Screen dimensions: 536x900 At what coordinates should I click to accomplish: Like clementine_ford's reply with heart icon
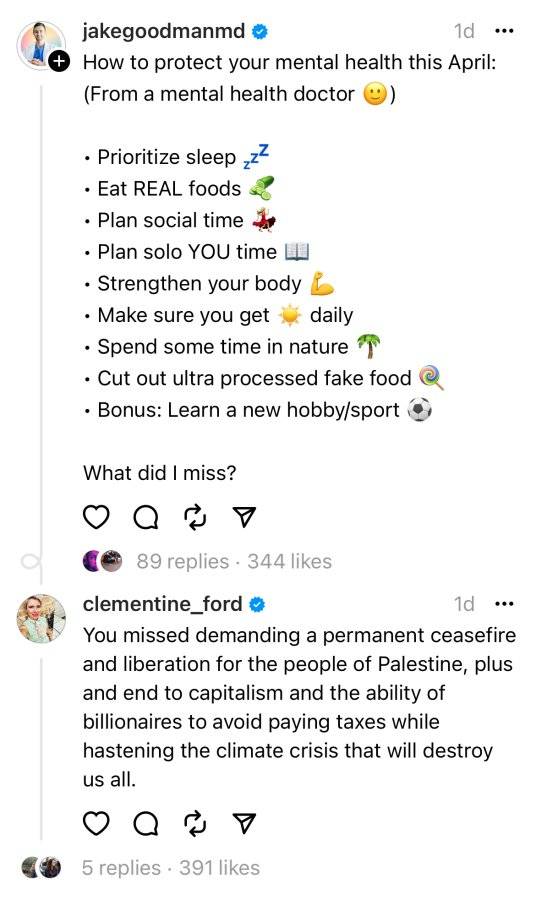click(96, 823)
